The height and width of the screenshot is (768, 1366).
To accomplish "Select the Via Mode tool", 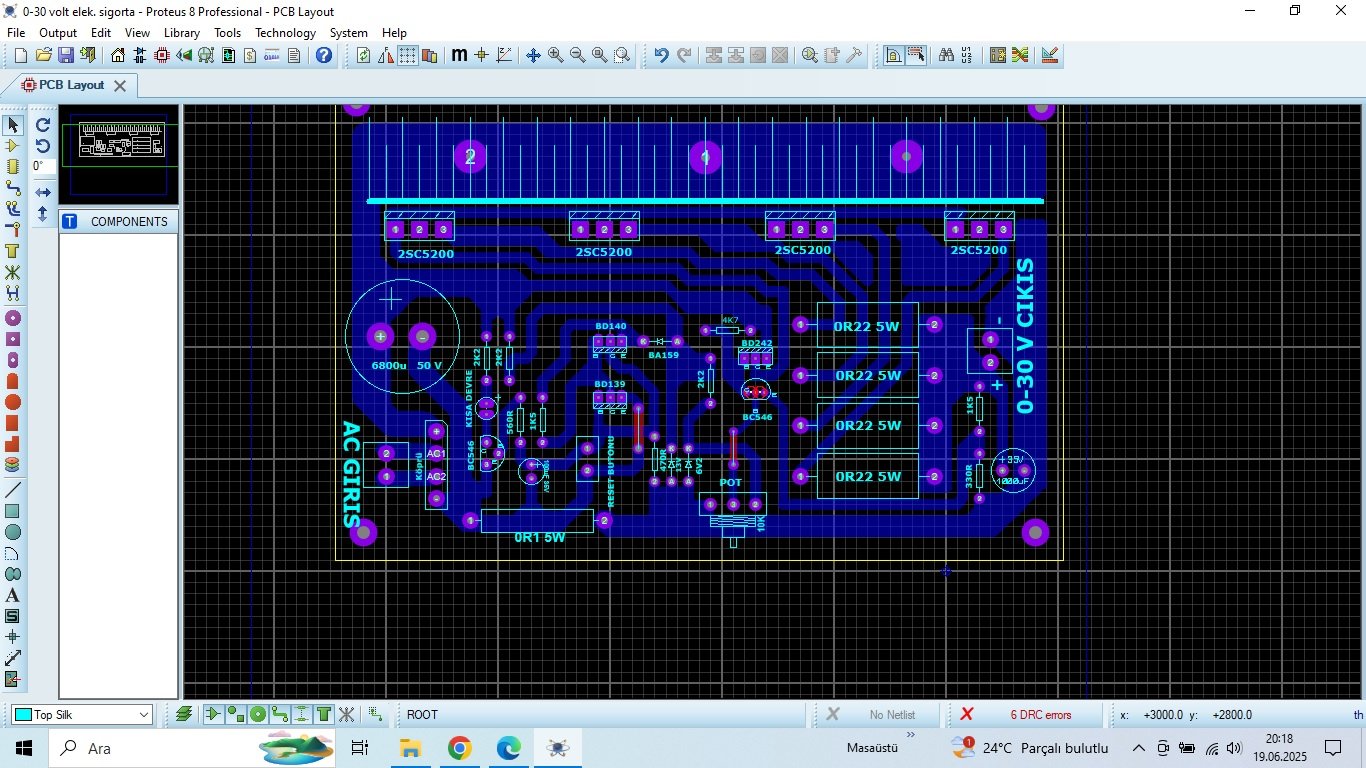I will tap(13, 230).
